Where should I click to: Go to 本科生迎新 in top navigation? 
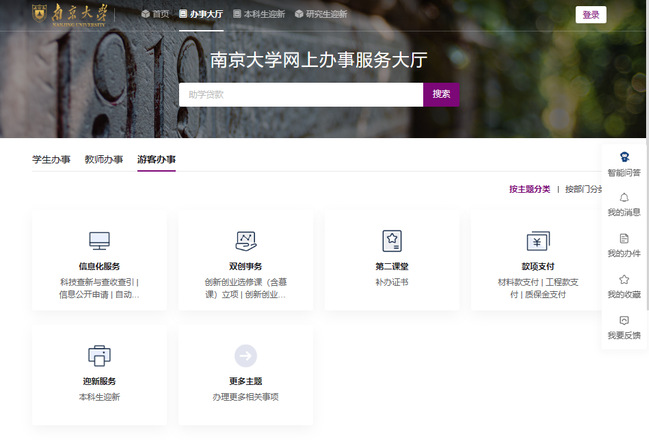pyautogui.click(x=258, y=15)
